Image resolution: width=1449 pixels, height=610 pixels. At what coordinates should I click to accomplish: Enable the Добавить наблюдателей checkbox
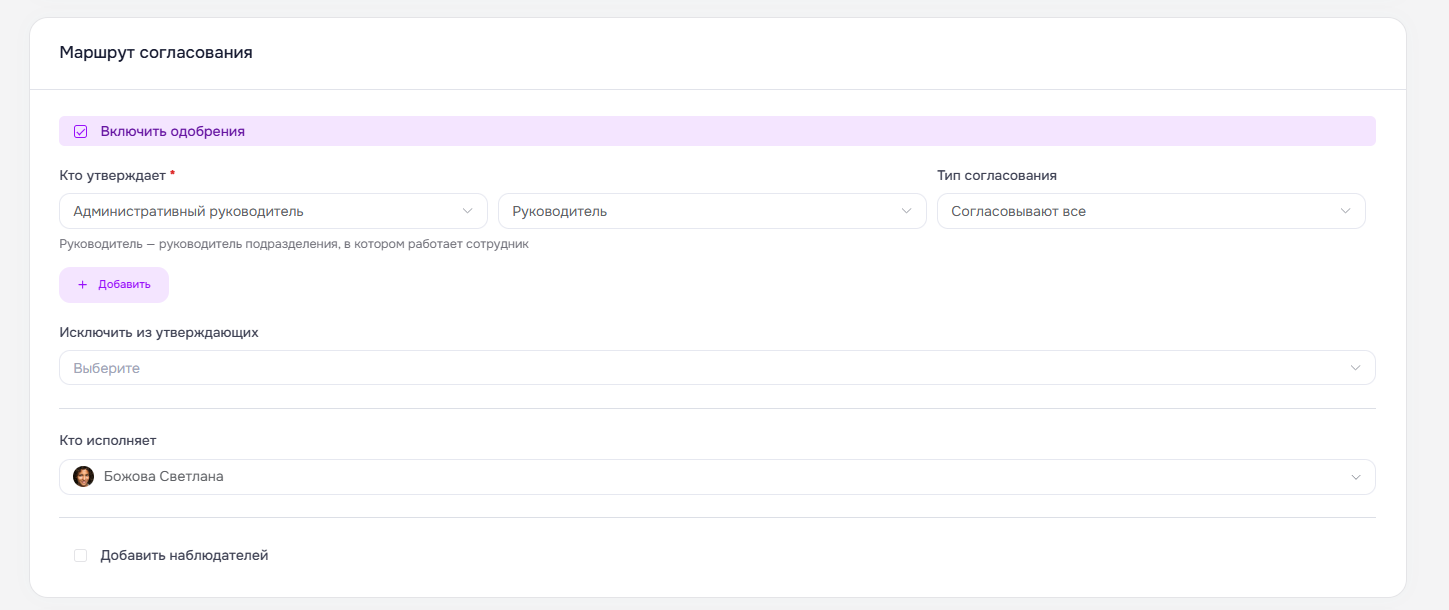[81, 555]
